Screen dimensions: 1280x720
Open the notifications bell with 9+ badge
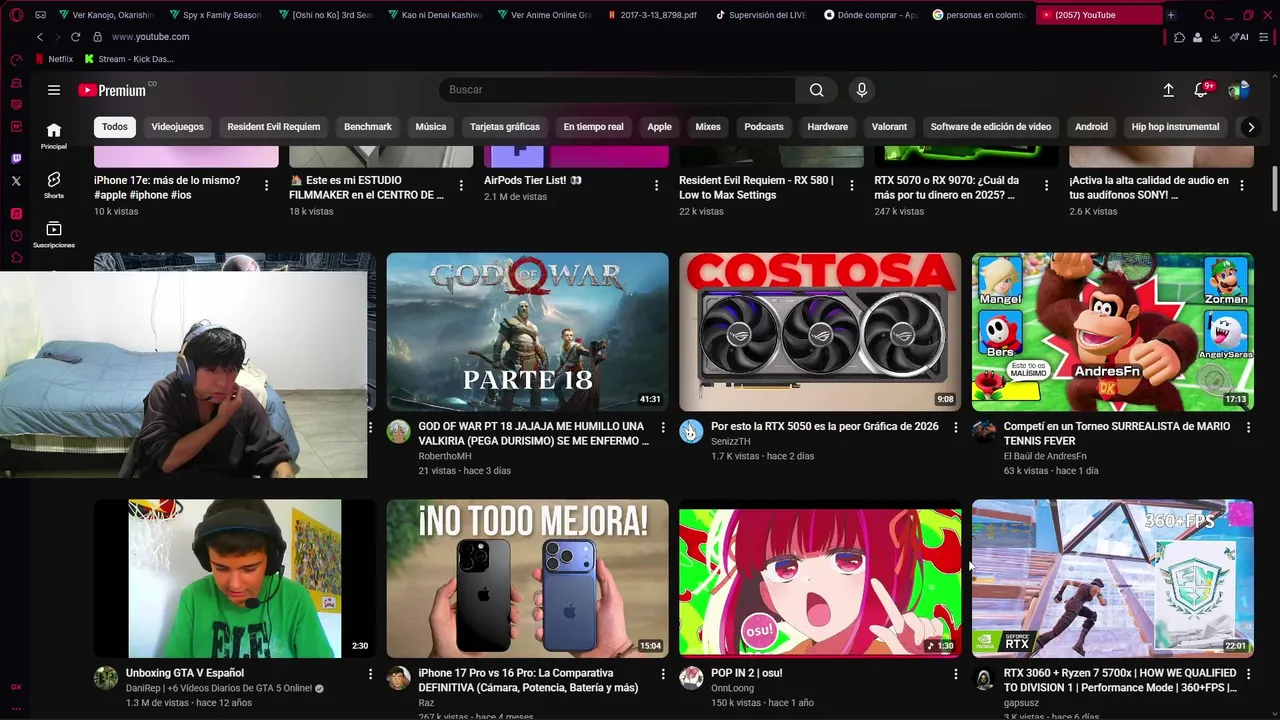click(1202, 90)
